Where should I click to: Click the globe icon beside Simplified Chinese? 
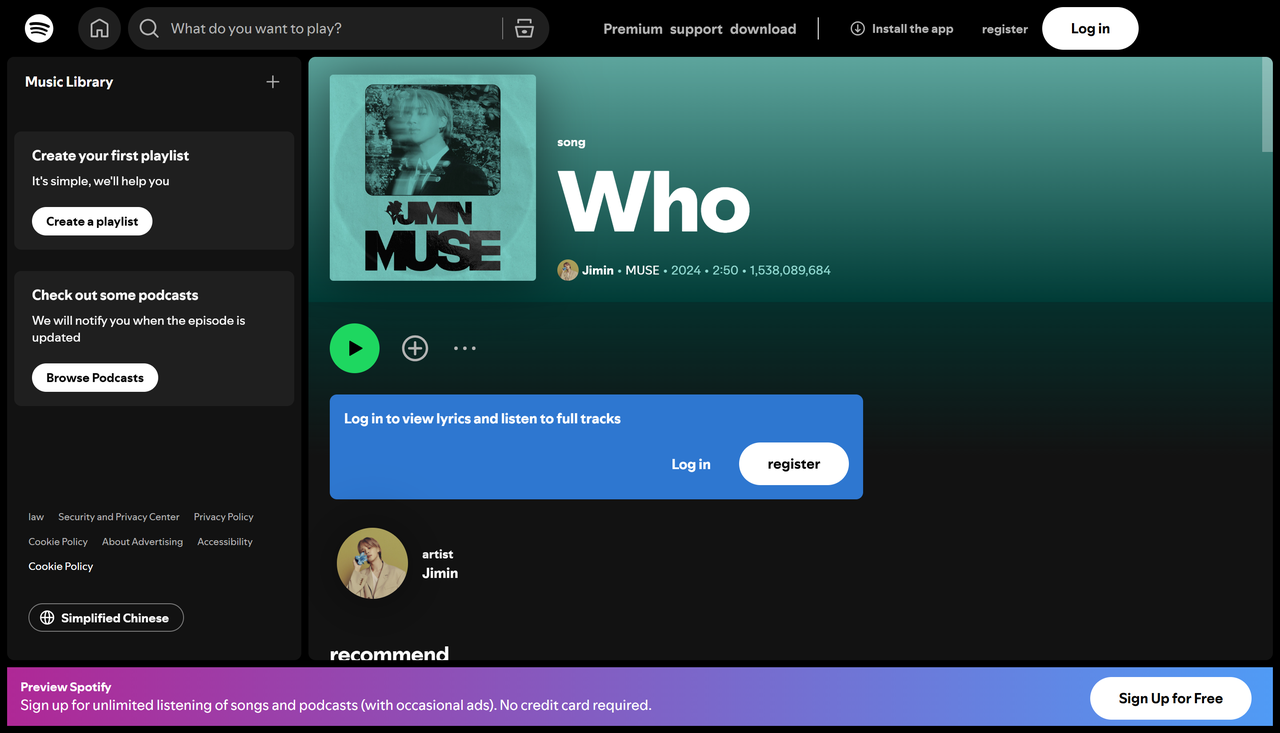(47, 617)
